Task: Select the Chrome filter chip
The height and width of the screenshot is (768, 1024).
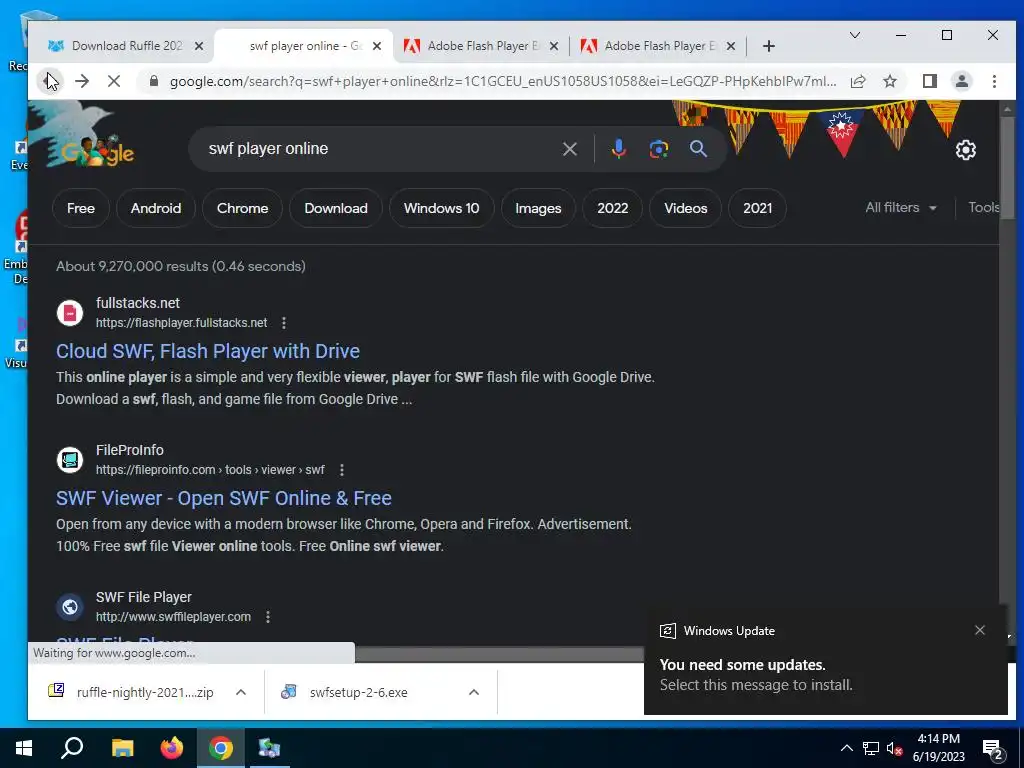Action: (242, 208)
